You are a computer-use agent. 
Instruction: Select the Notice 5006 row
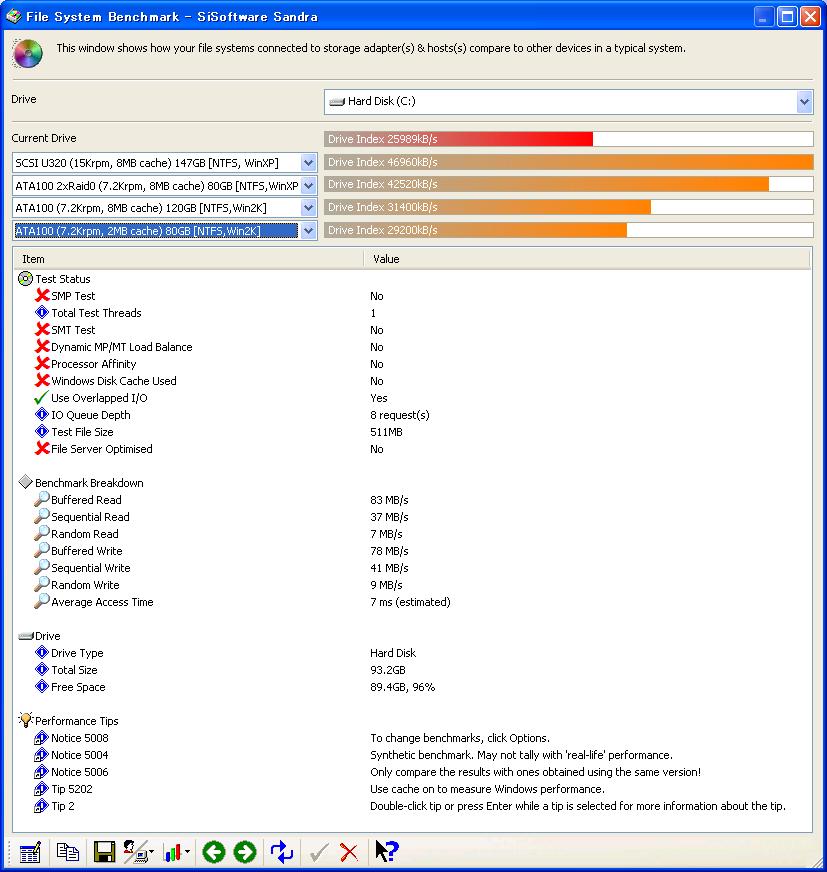(x=412, y=772)
